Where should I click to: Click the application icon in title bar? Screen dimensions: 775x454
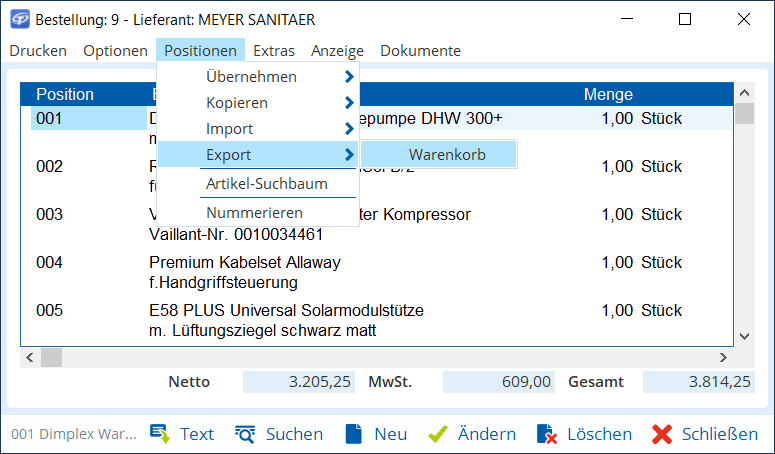(x=19, y=19)
